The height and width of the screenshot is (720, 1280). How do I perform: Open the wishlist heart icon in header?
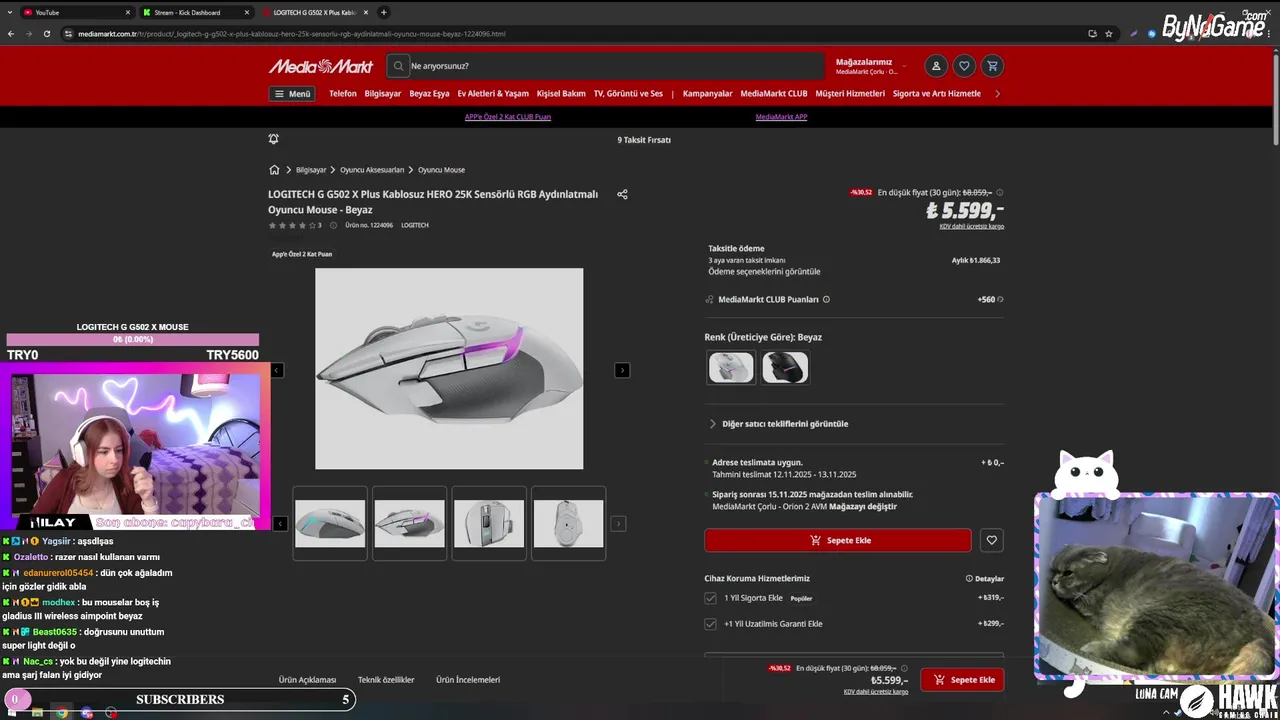[x=964, y=66]
